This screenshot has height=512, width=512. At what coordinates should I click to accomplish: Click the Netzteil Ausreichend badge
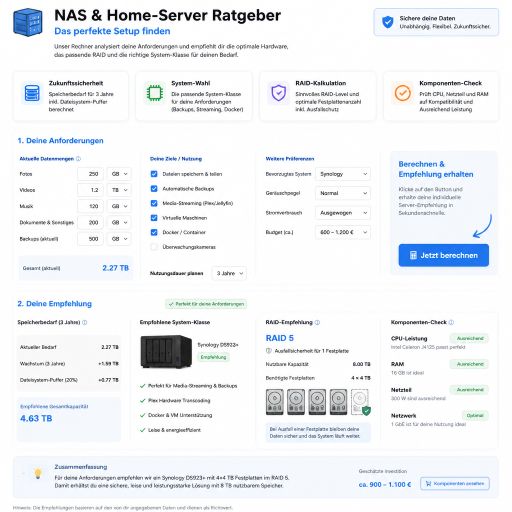469,390
